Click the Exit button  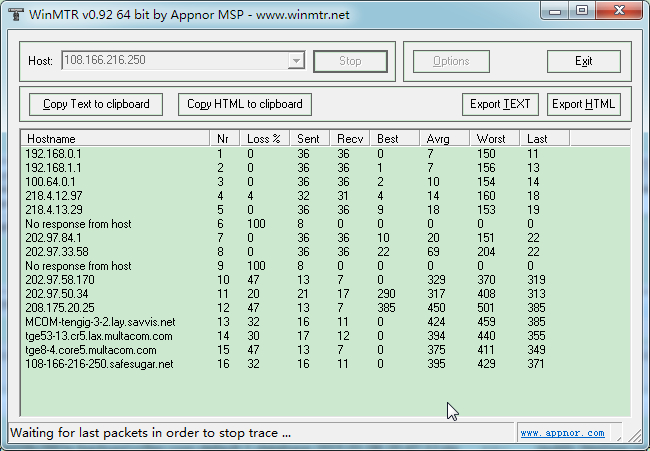[584, 61]
